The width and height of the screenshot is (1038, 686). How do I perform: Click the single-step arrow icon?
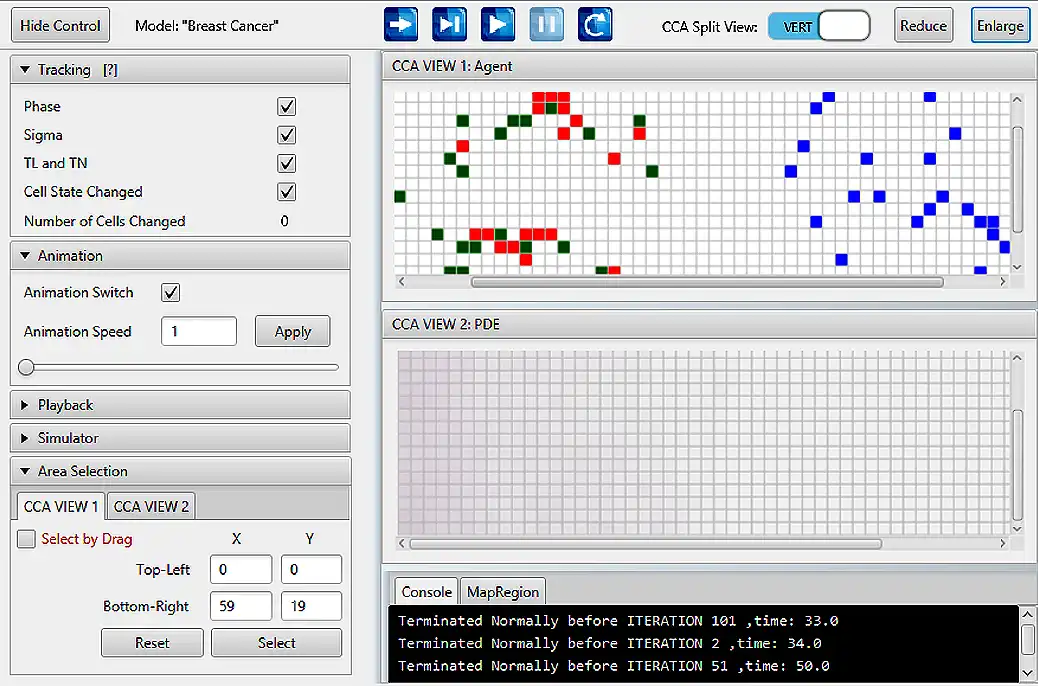click(400, 24)
